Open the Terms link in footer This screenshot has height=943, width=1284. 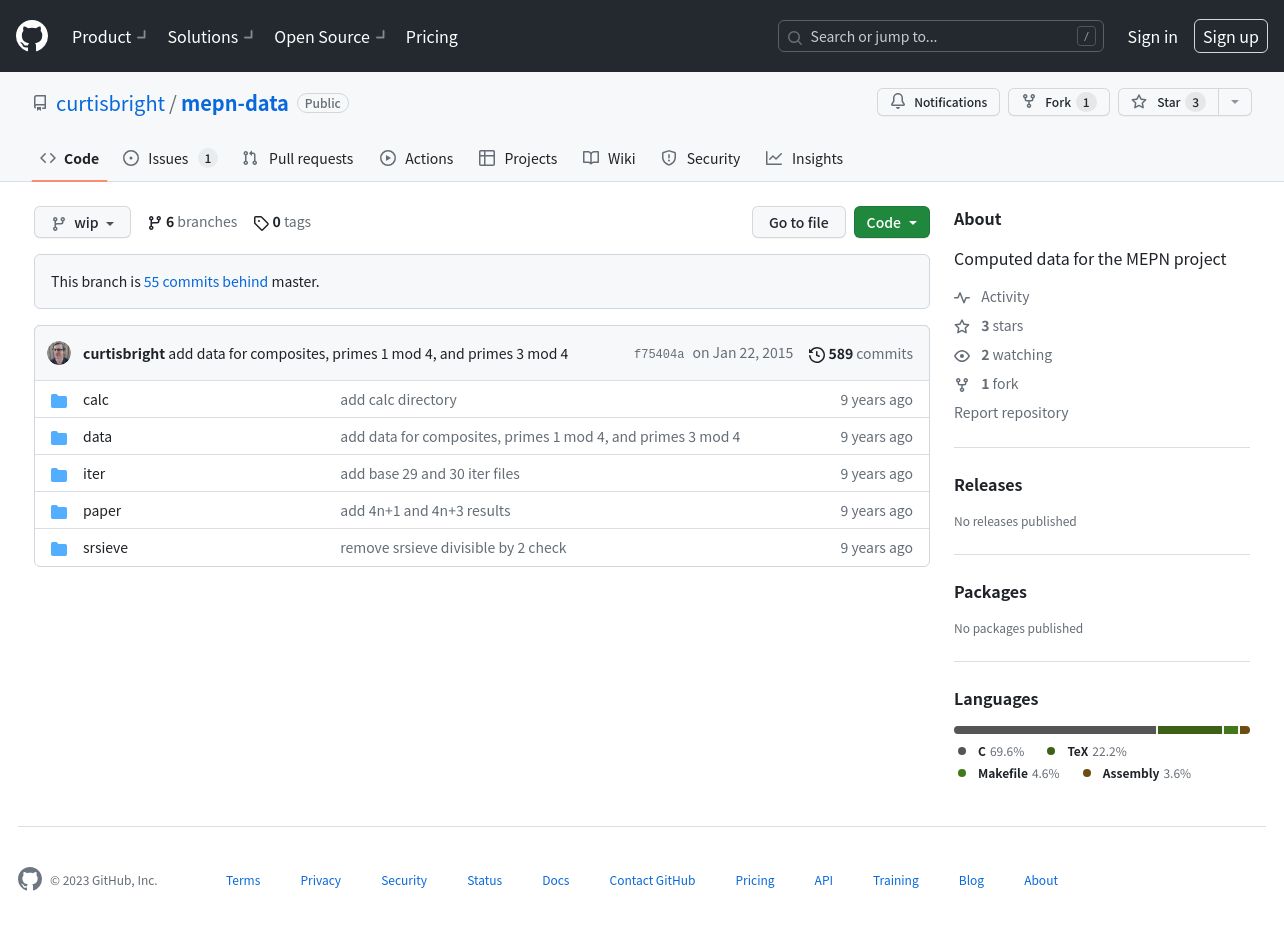243,881
